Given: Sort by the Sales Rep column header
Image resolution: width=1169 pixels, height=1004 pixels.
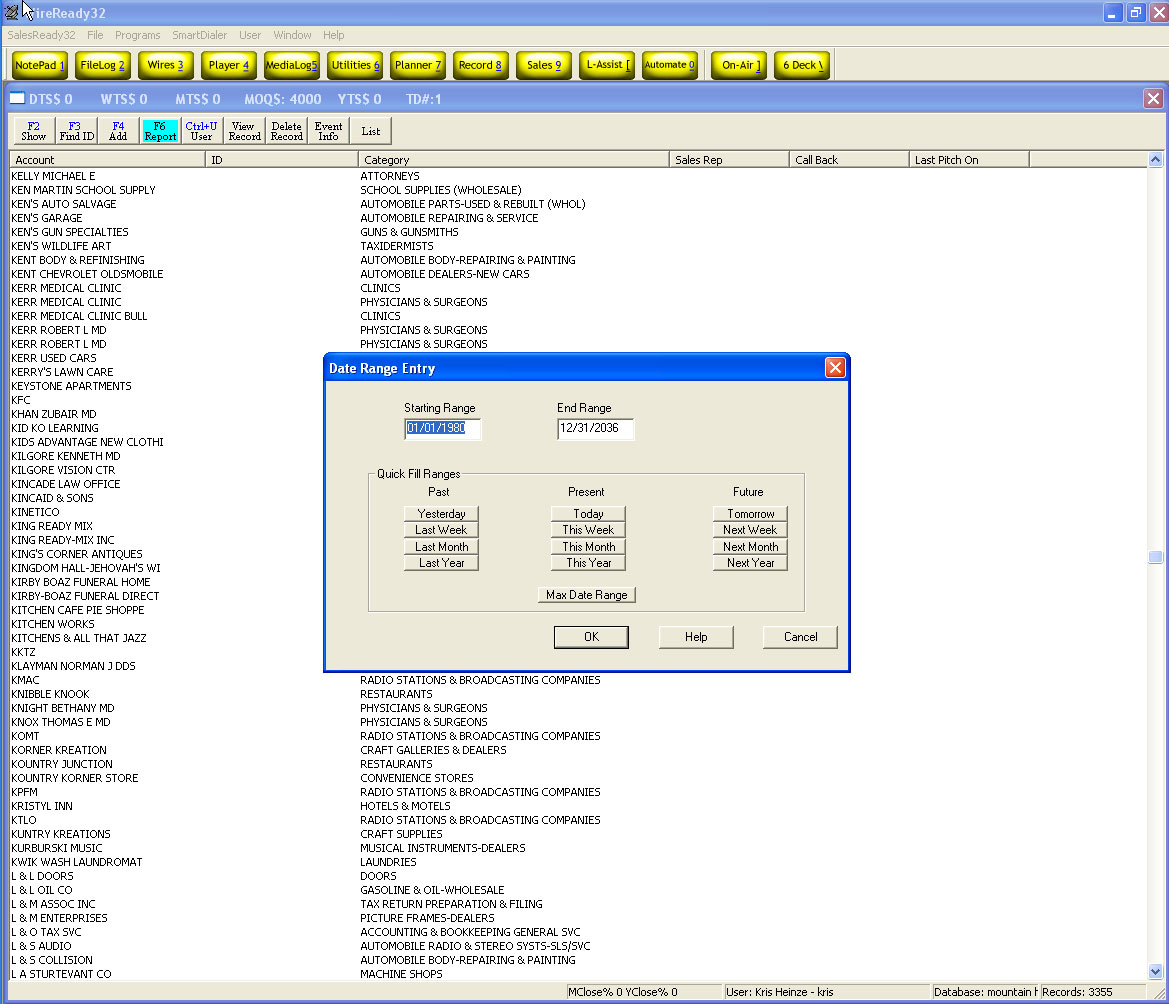Looking at the screenshot, I should [729, 160].
